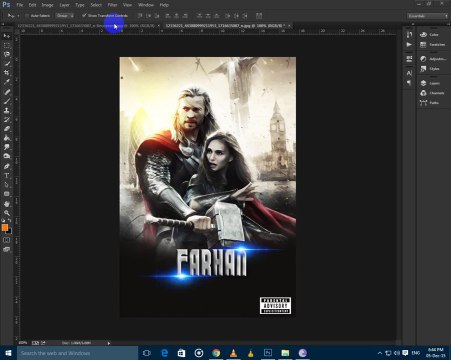
Task: Open the Windows Start menu
Action: point(8,353)
